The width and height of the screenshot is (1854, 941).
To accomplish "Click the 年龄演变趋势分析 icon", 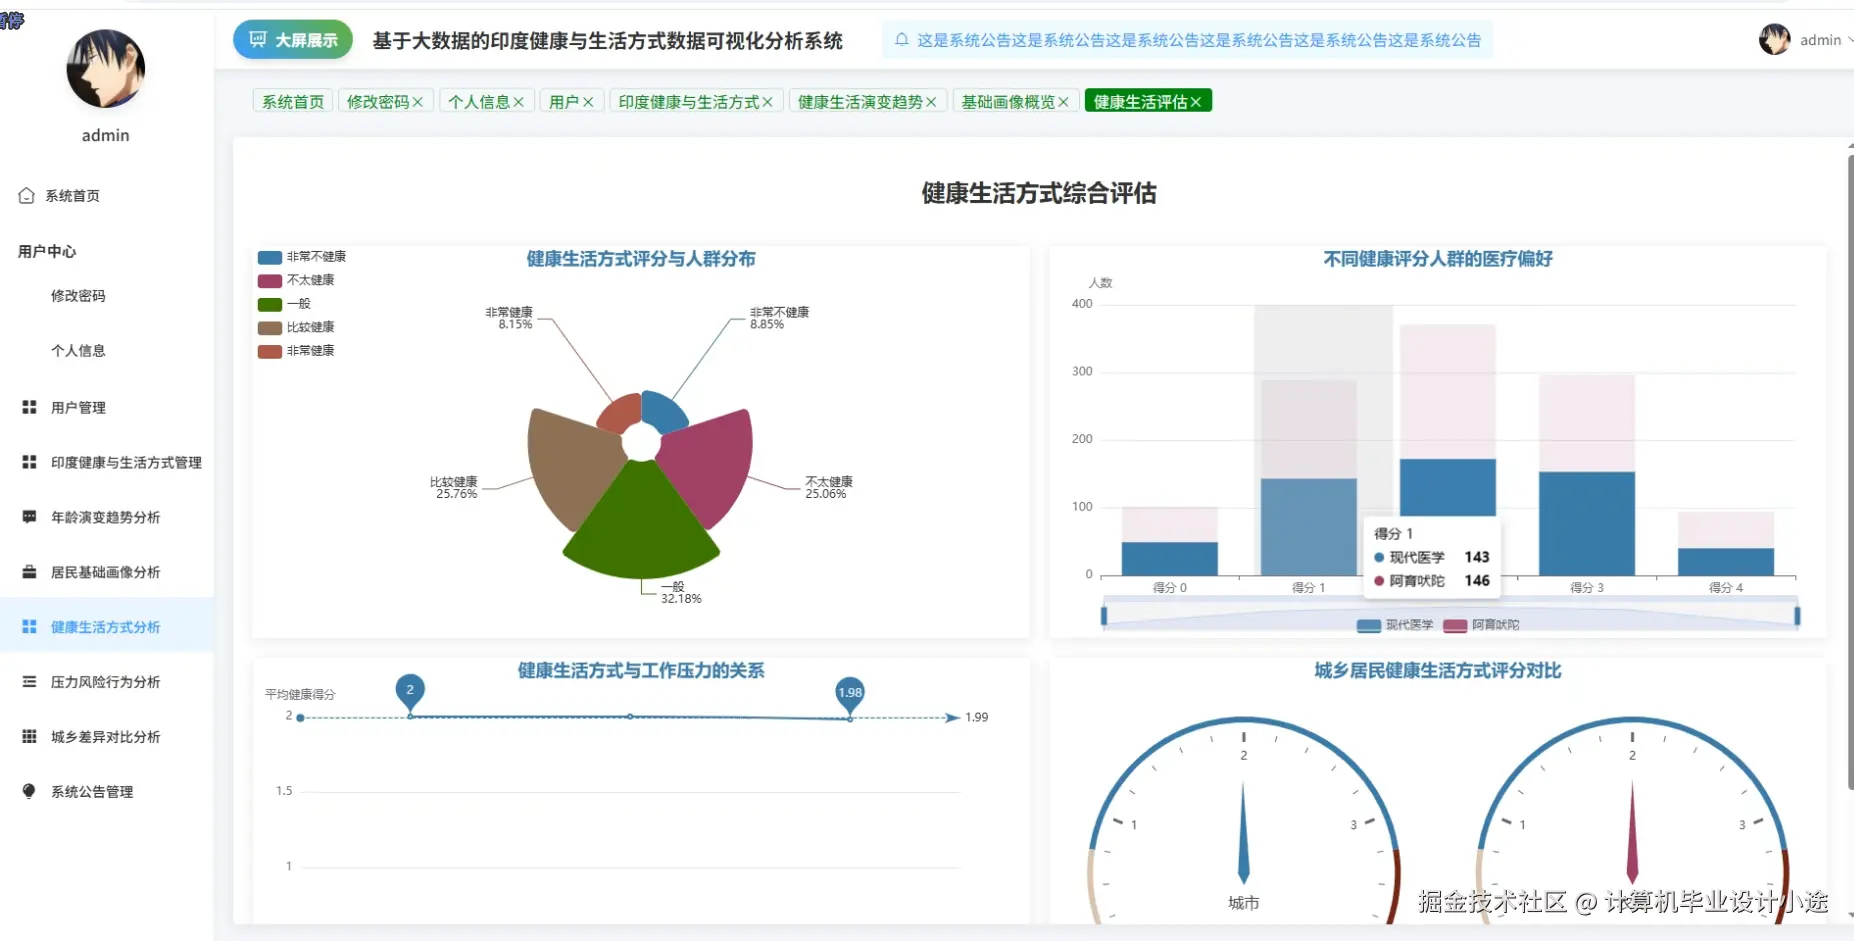I will 27,517.
